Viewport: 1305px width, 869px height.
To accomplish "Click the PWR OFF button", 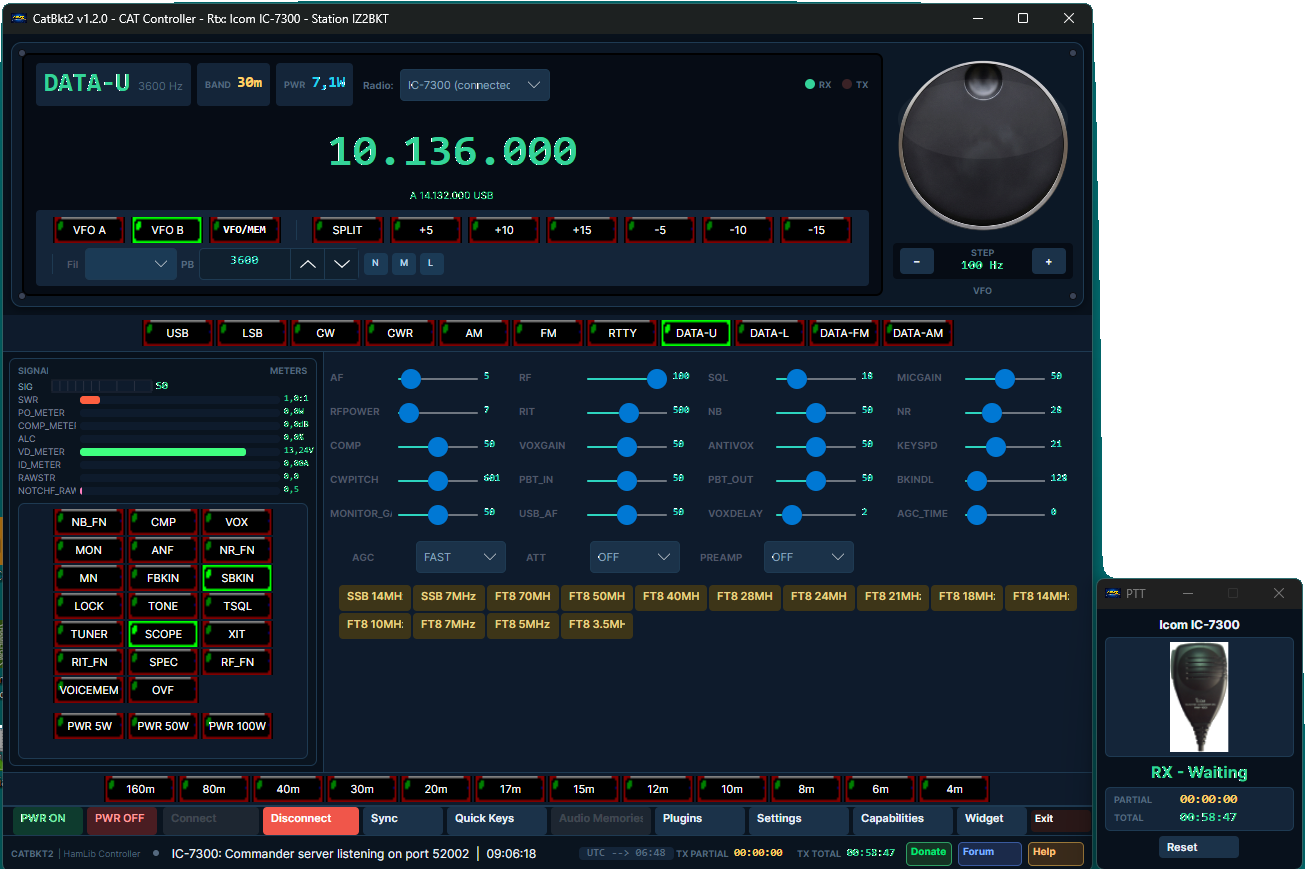I will (121, 821).
